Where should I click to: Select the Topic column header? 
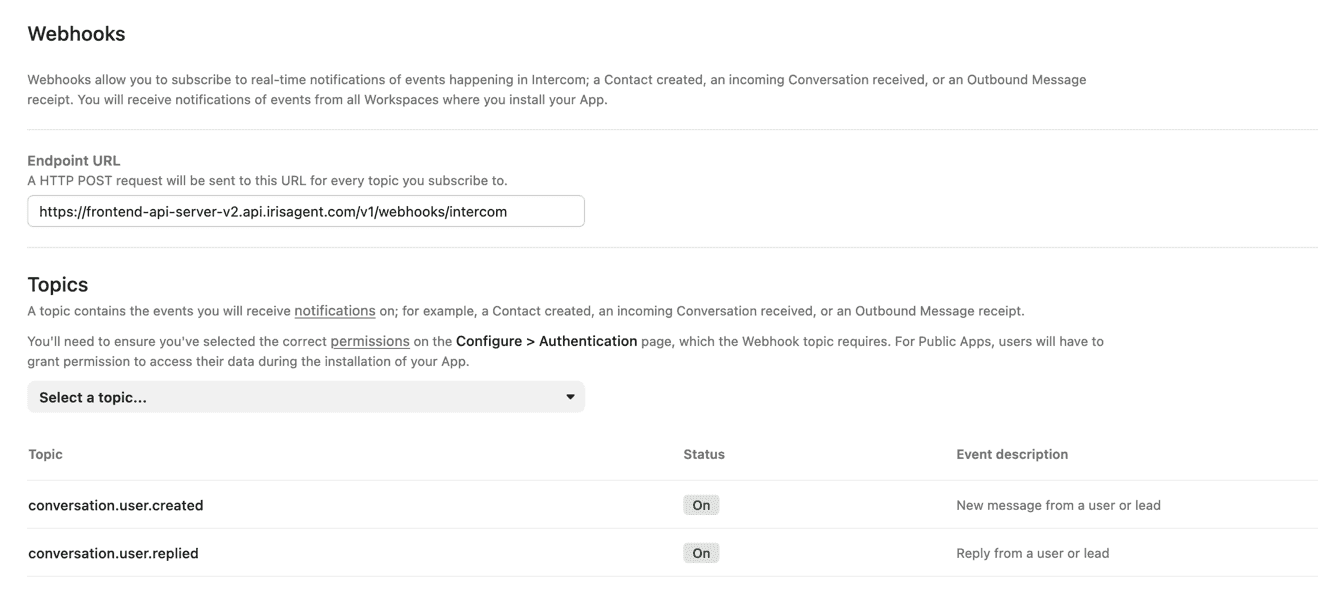(x=45, y=454)
